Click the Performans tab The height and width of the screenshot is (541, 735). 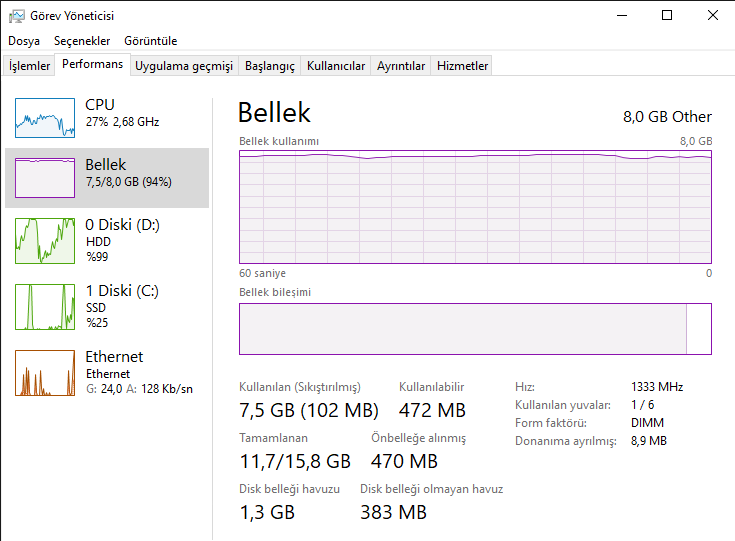click(92, 64)
